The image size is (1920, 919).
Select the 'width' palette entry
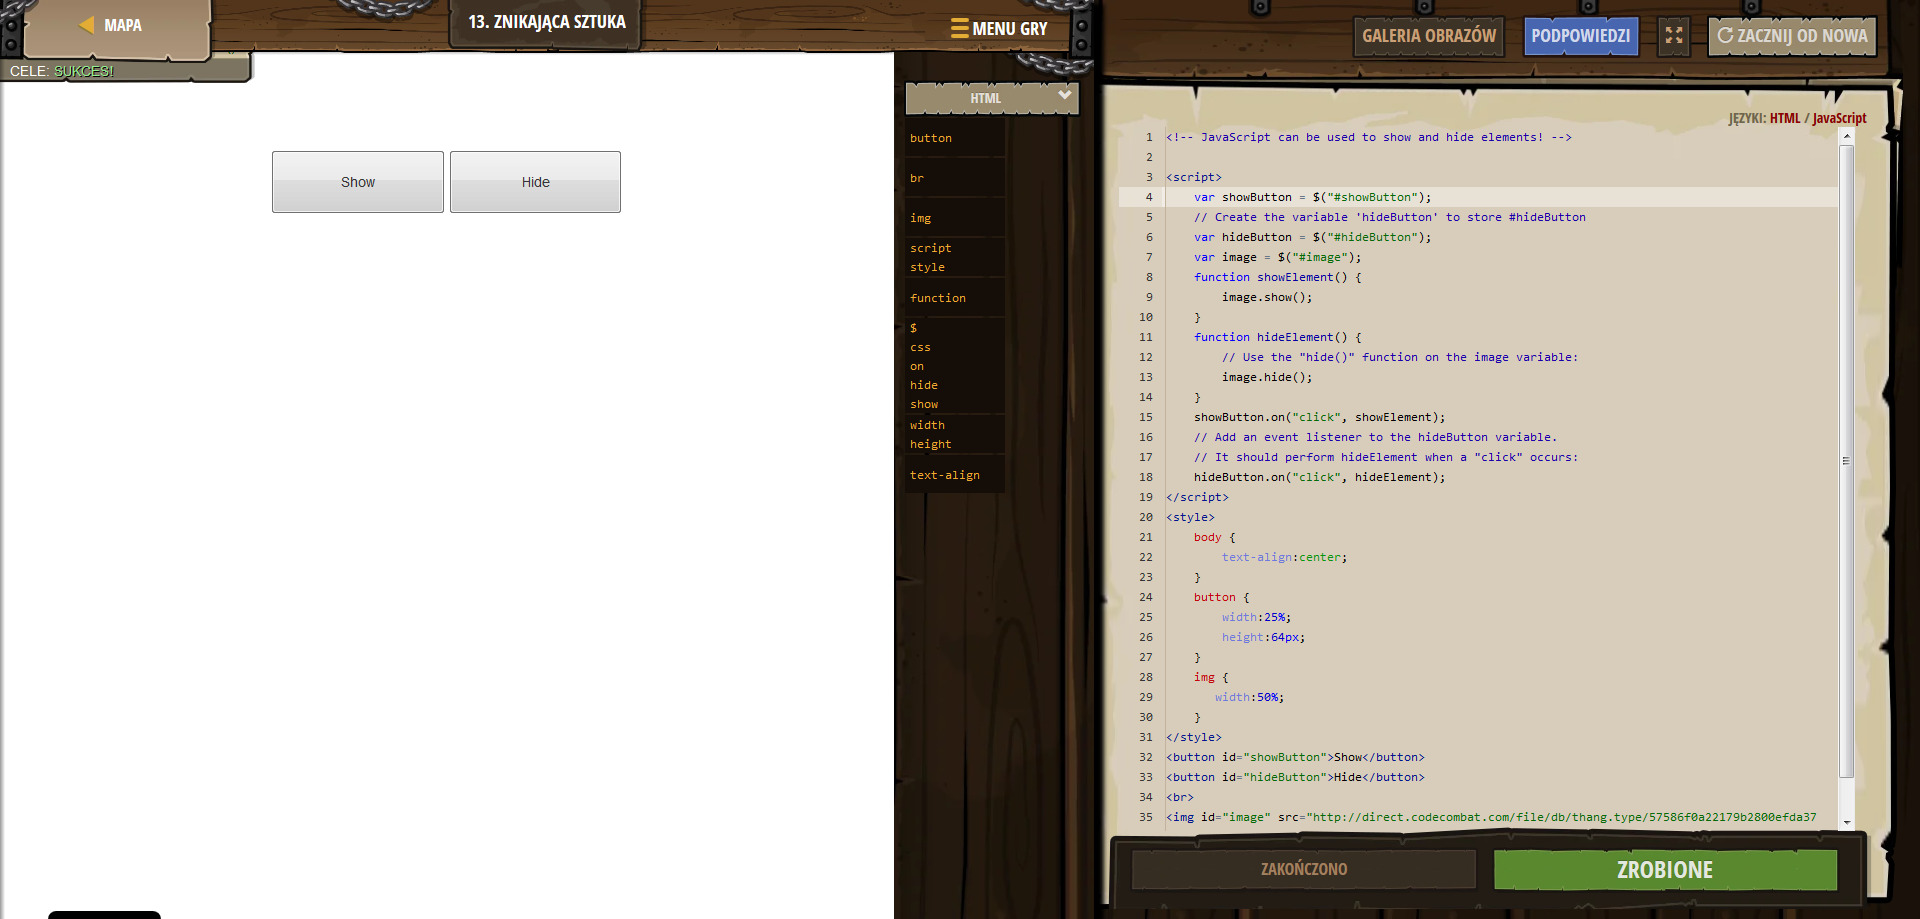pos(927,425)
